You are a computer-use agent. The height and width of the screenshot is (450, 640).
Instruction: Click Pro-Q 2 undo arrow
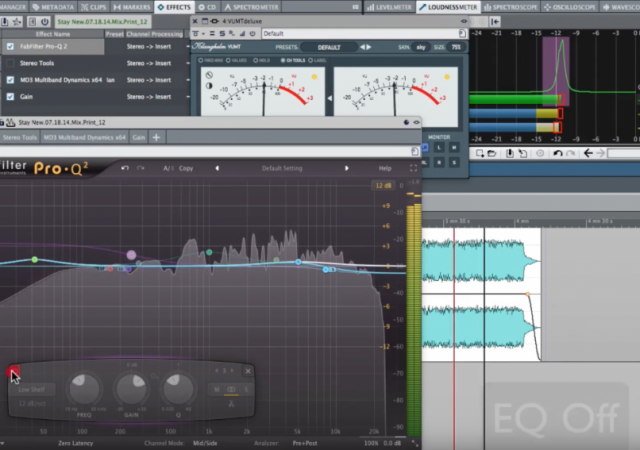125,168
